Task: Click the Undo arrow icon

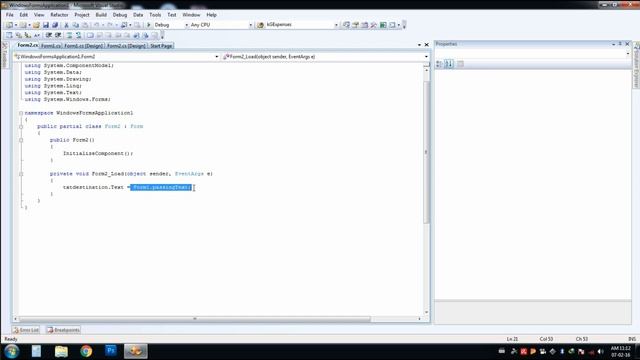Action: pyautogui.click(x=97, y=25)
